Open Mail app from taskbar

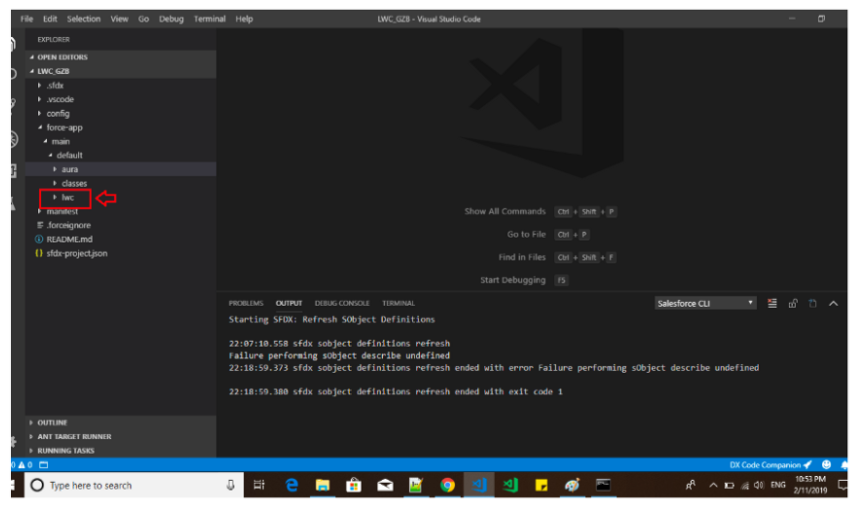click(x=384, y=485)
